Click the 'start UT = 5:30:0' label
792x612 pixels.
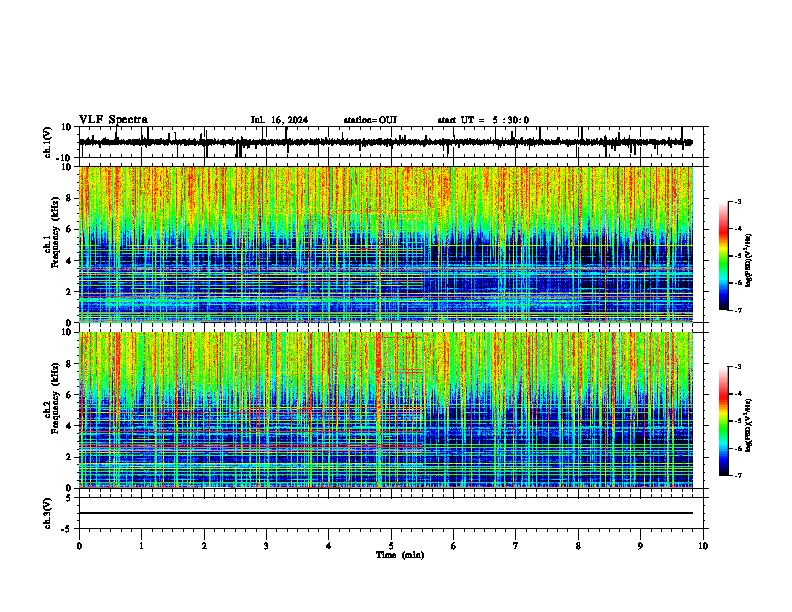click(x=483, y=120)
